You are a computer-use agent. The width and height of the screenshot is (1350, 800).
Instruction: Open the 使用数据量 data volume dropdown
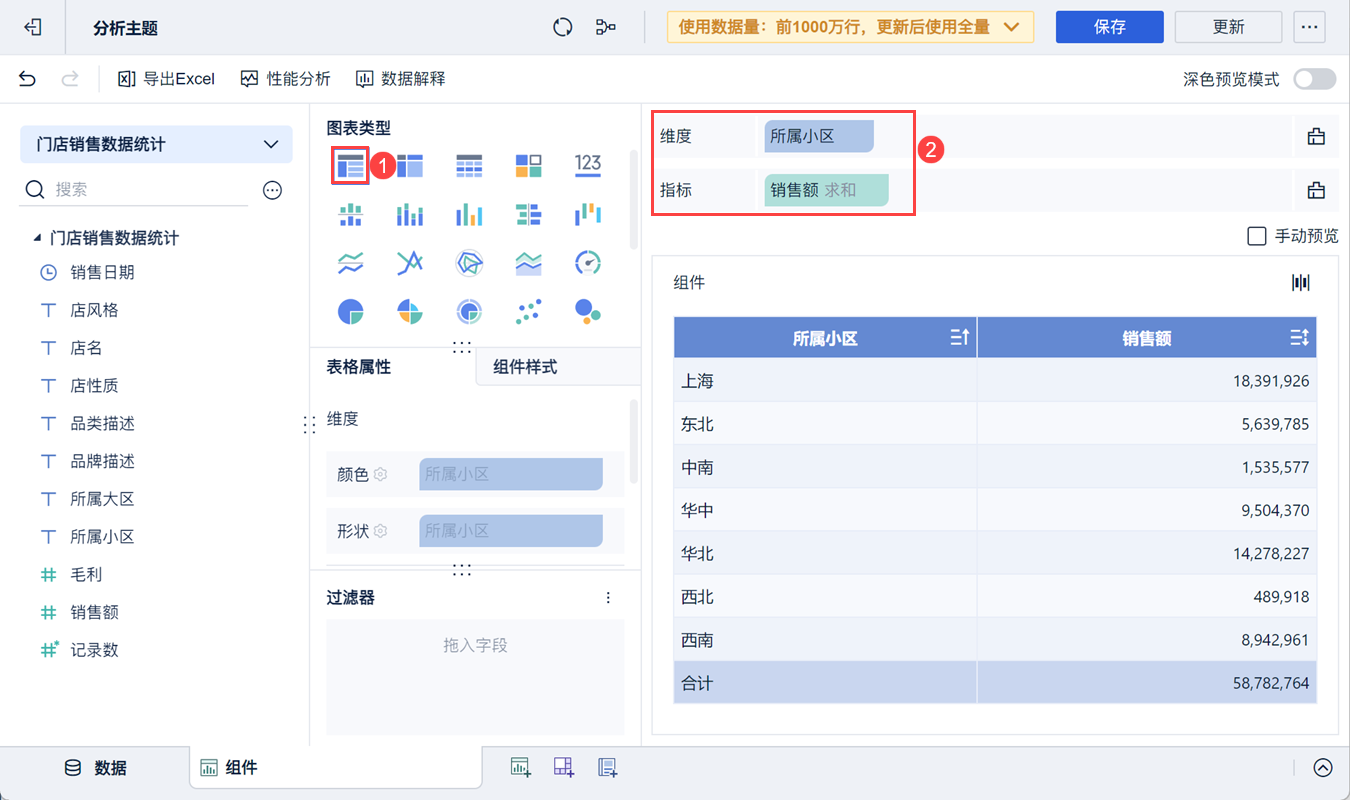[850, 27]
